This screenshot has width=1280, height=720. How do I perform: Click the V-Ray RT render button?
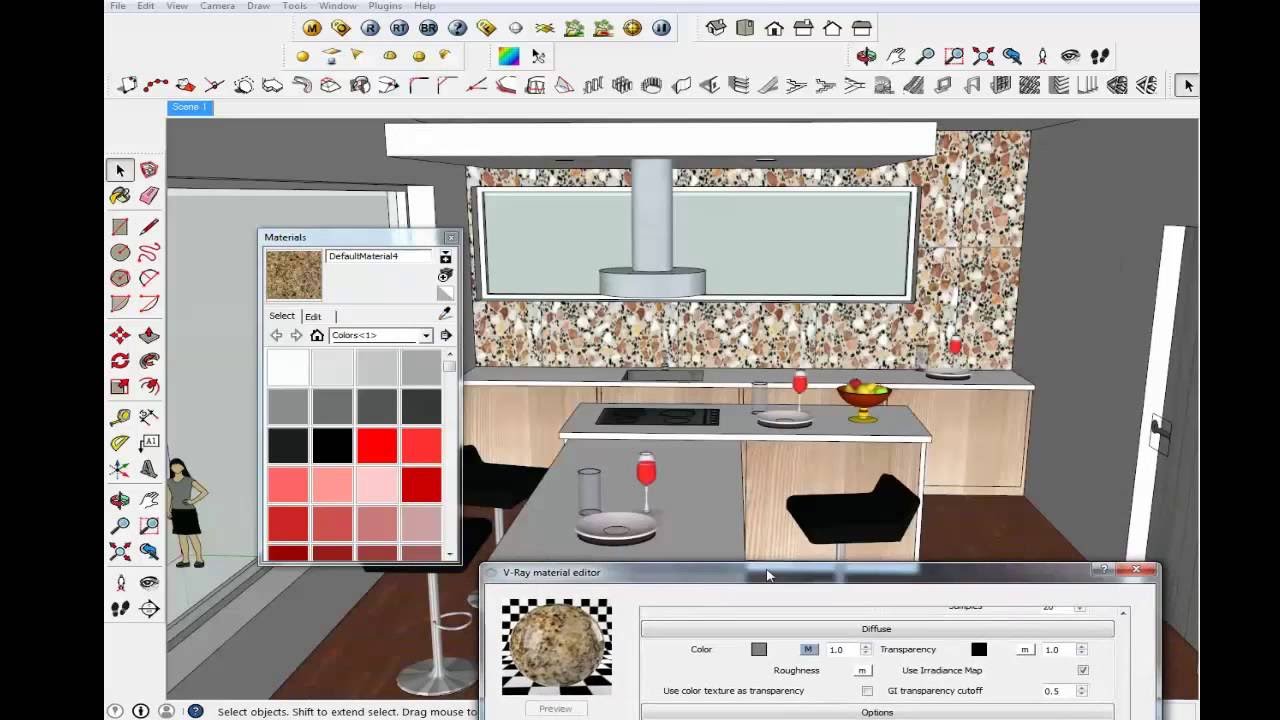point(399,28)
